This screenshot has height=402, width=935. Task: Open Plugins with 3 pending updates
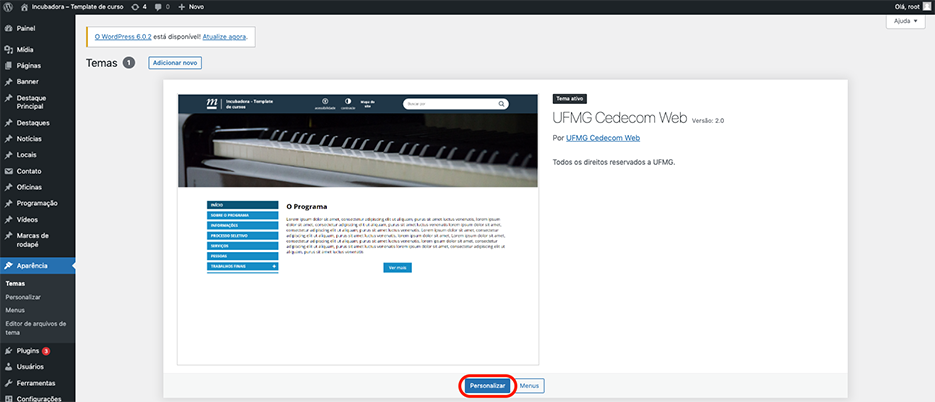[x=28, y=351]
